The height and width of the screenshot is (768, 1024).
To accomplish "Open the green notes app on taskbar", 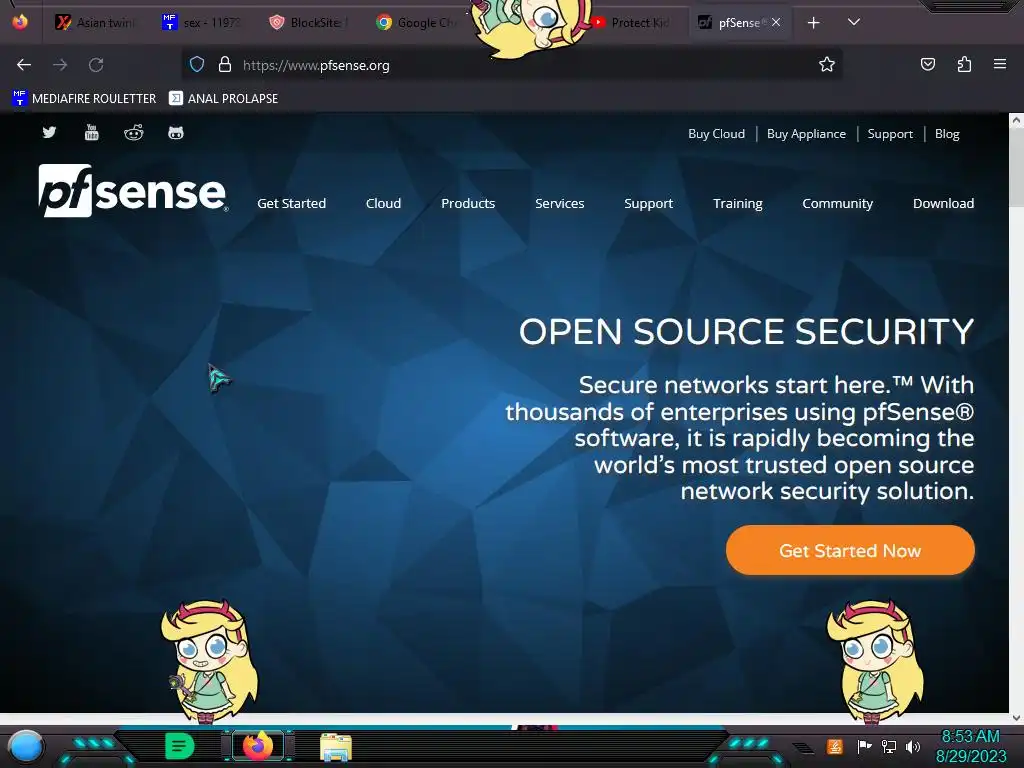I will click(x=180, y=746).
